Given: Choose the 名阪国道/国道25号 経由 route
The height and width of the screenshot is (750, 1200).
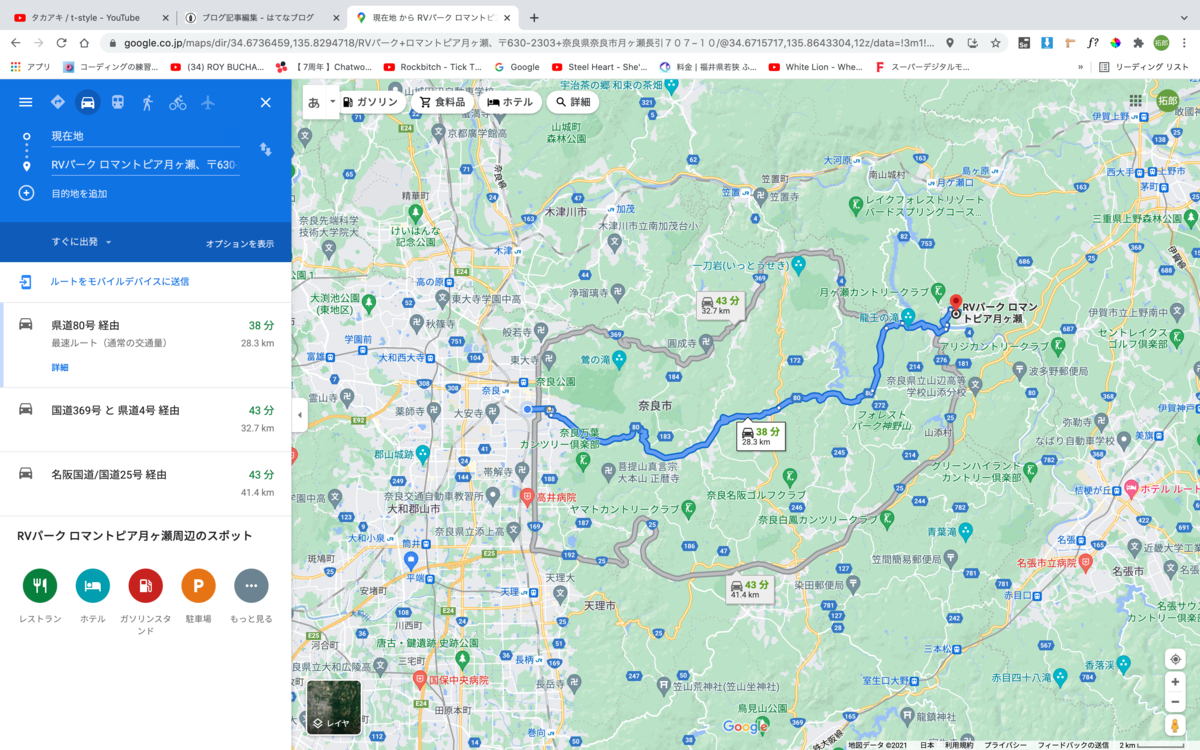Looking at the screenshot, I should (x=146, y=484).
